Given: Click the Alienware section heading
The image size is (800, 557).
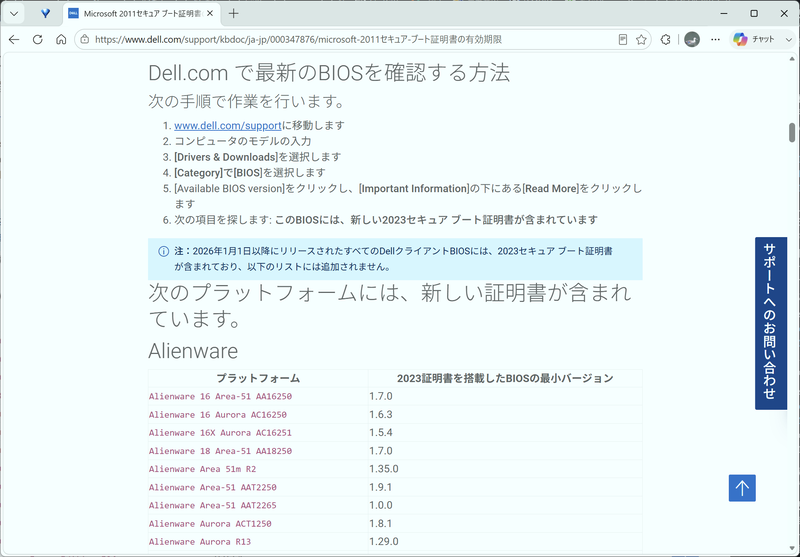Looking at the screenshot, I should tap(193, 351).
